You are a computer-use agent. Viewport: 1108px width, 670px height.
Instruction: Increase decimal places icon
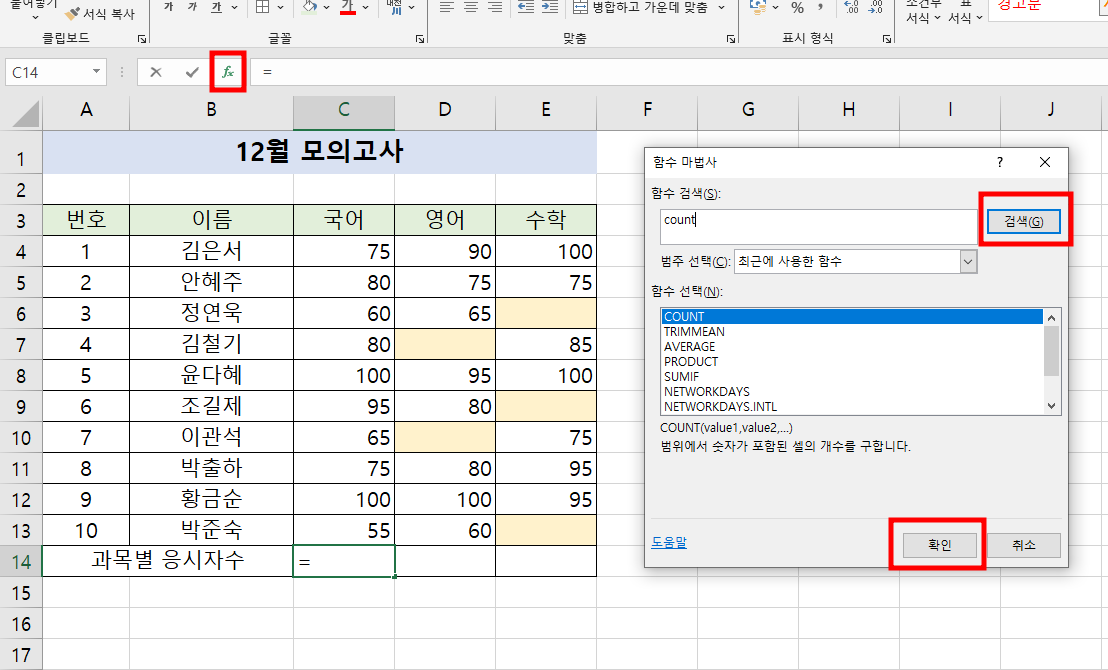pos(851,7)
